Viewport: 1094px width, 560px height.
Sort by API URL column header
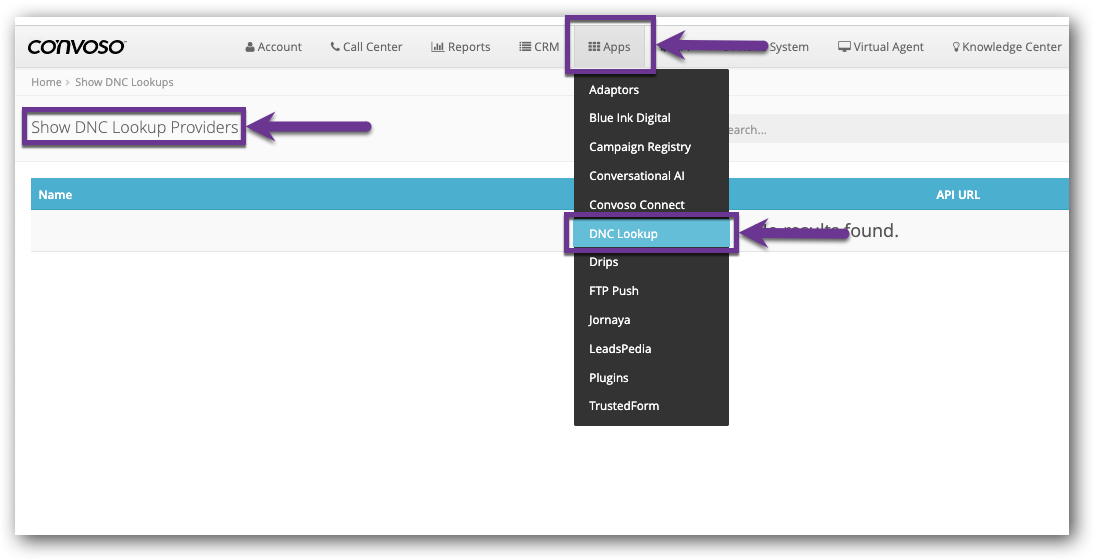[958, 195]
